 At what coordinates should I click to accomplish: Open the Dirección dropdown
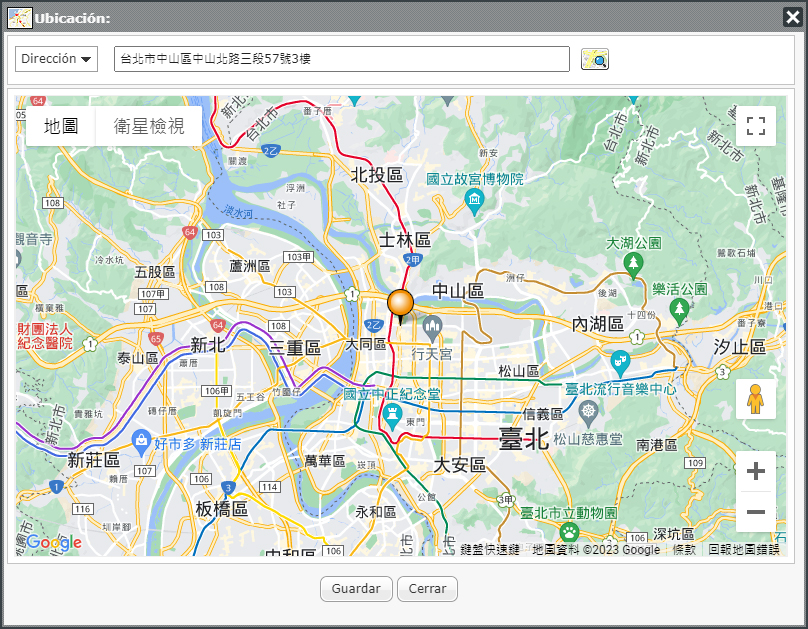tap(56, 59)
